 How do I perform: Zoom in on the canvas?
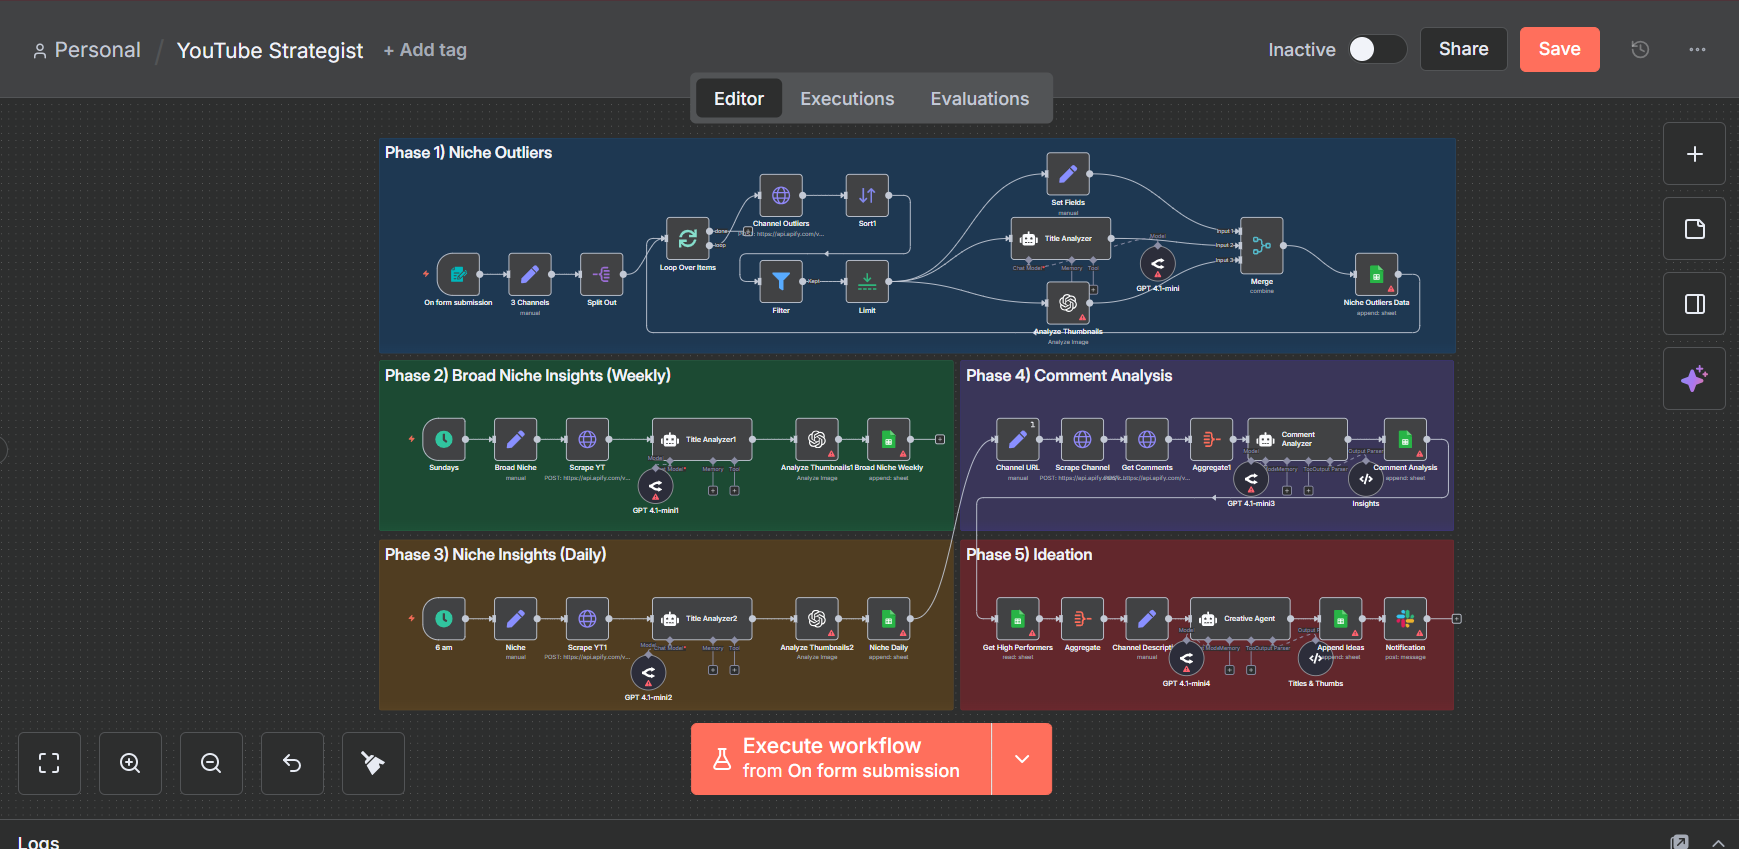tap(130, 763)
